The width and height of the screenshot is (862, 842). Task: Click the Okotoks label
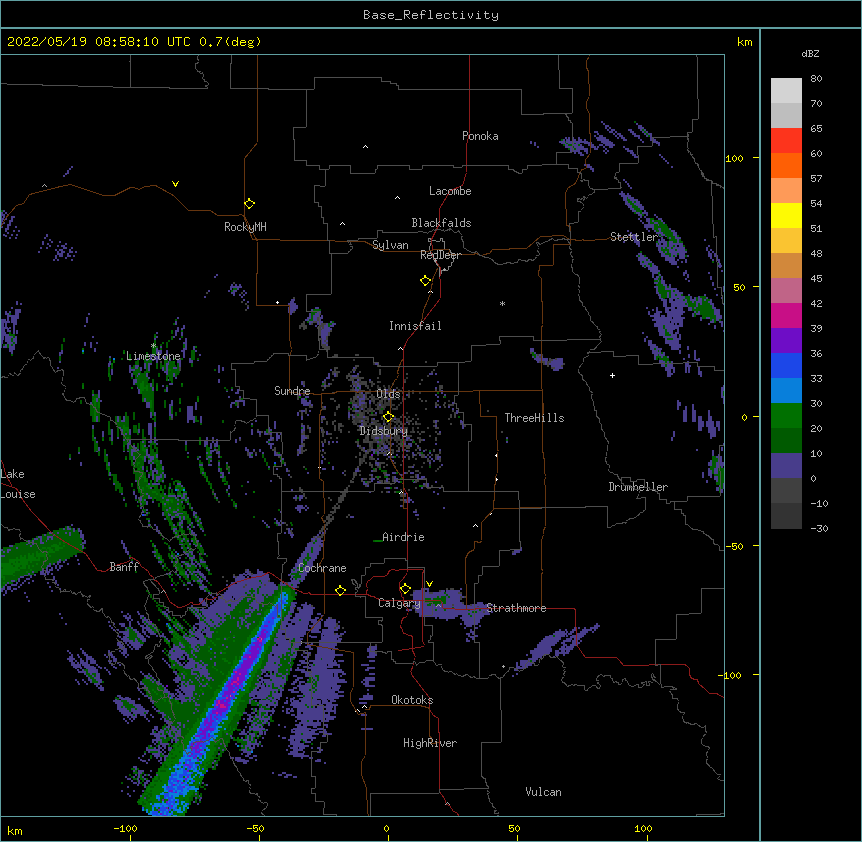tap(412, 700)
